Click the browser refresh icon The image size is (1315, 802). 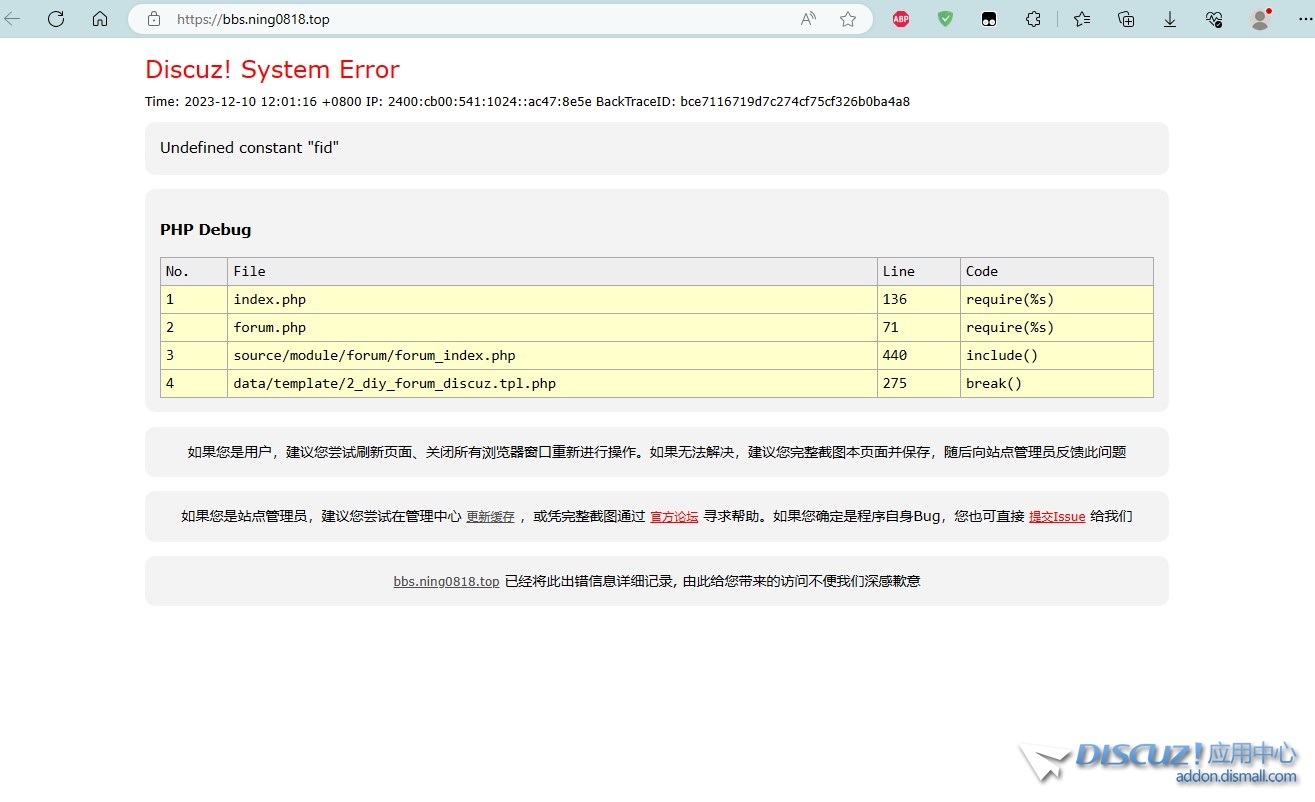coord(56,19)
